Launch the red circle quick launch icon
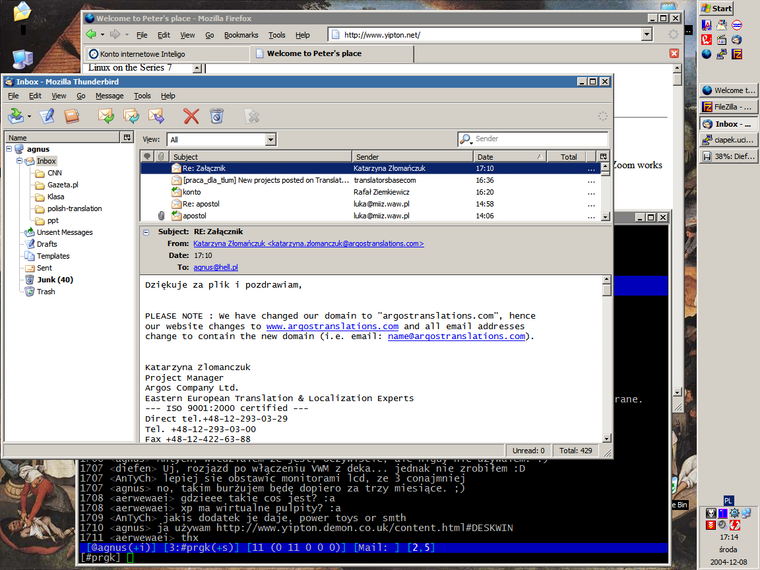Image resolution: width=760 pixels, height=570 pixels. 737,25
